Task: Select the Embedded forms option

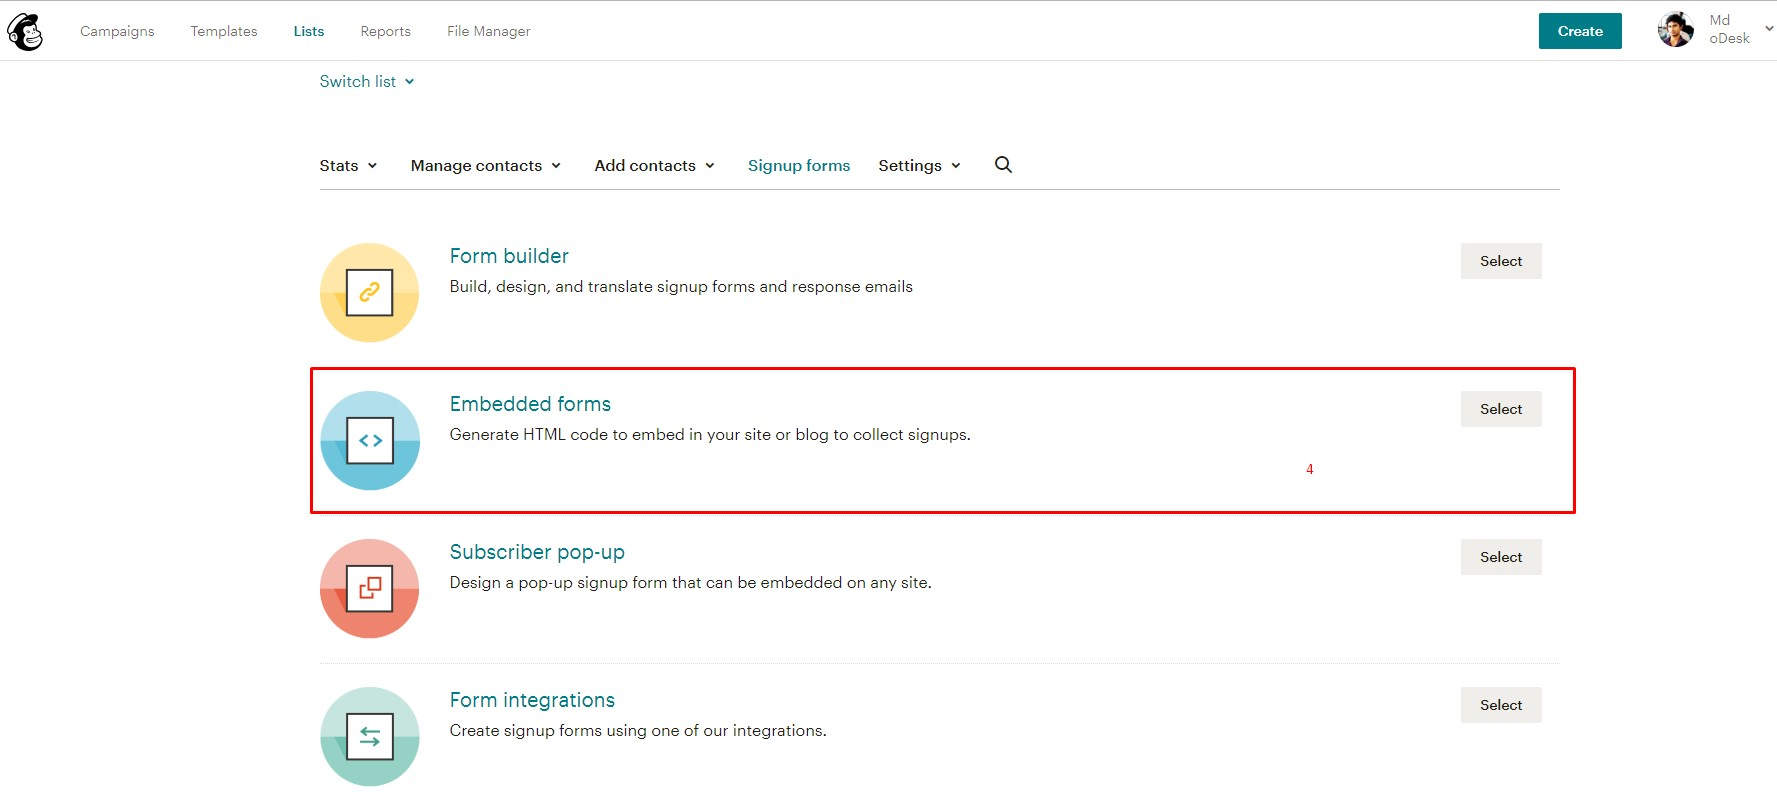Action: [1501, 409]
